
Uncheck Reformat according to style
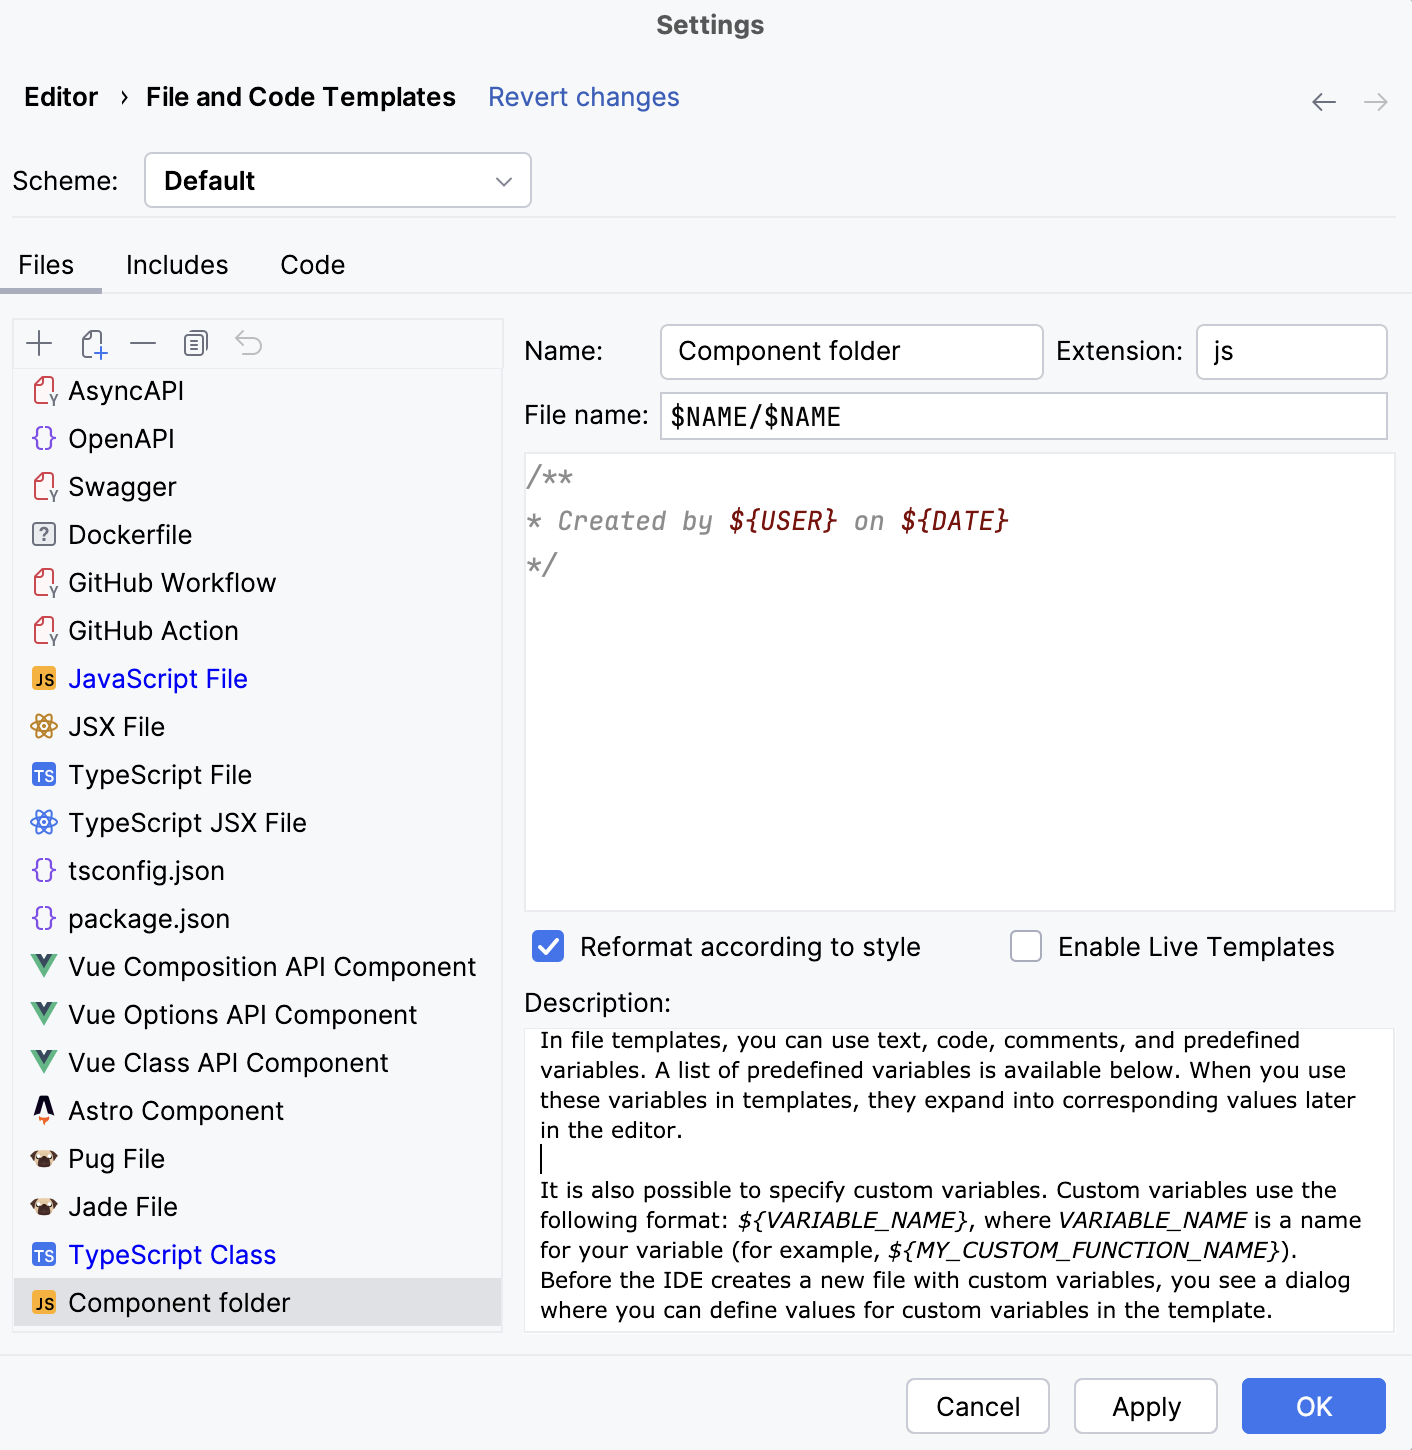coord(547,946)
